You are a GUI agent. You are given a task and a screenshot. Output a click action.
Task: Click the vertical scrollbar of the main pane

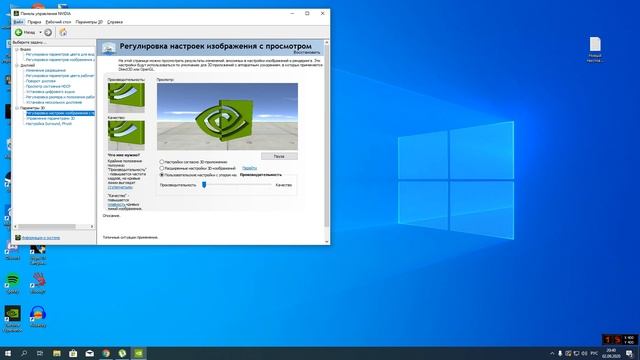pyautogui.click(x=327, y=135)
